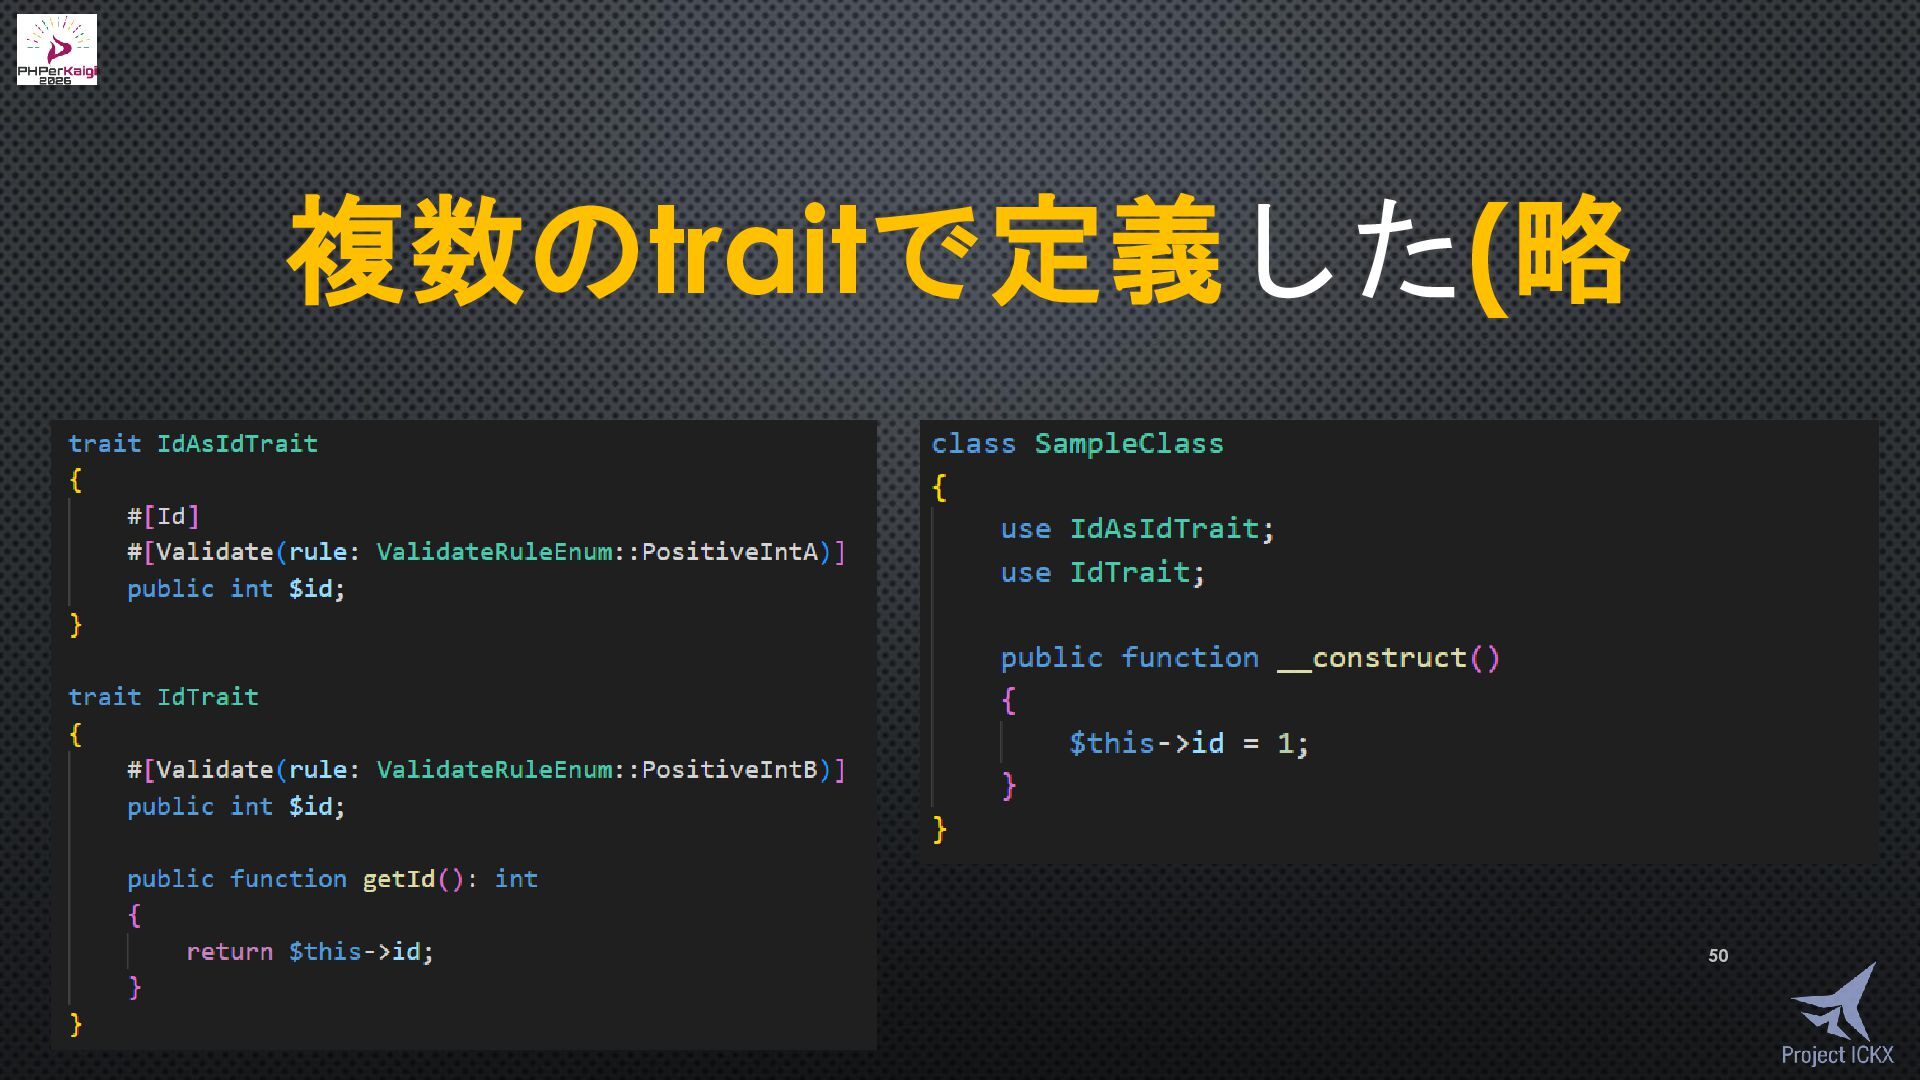Click the closing brace of SampleClass
Screen dimensions: 1920x1080
pos(939,829)
